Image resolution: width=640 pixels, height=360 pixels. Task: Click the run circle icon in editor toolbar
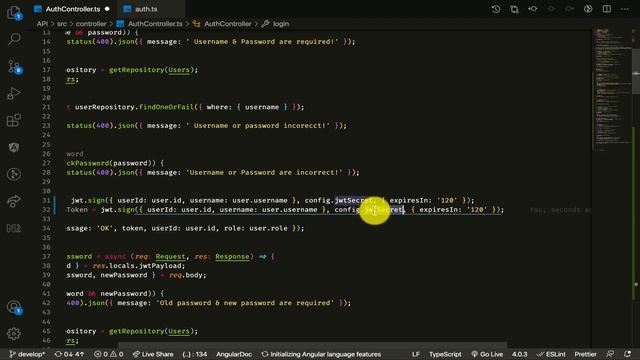click(588, 9)
